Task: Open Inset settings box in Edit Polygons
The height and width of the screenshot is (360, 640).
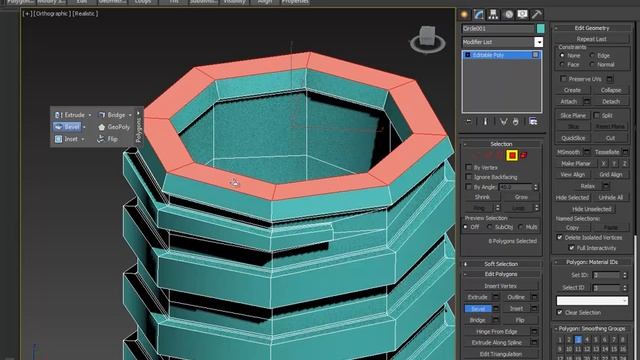Action: point(534,309)
